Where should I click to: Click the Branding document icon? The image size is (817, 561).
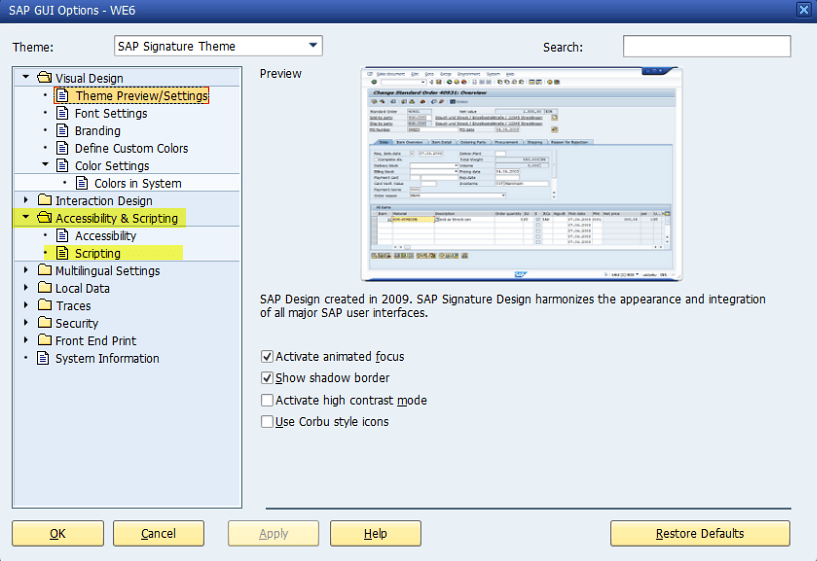point(62,130)
